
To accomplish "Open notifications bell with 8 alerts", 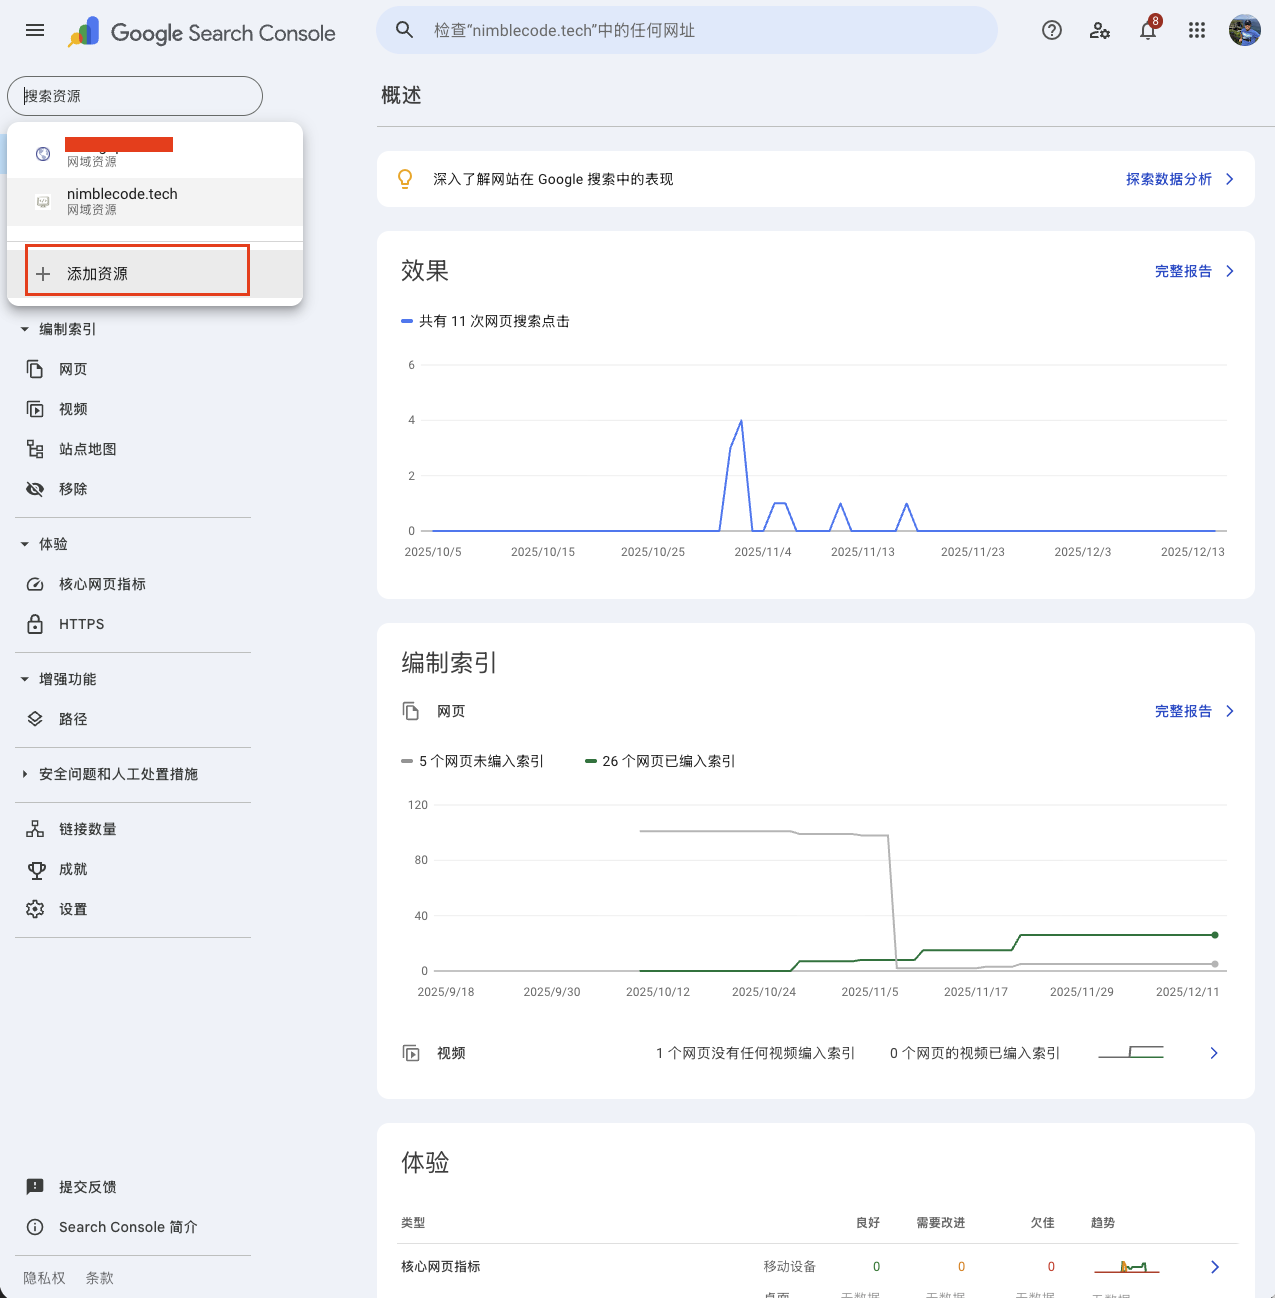I will tap(1148, 30).
